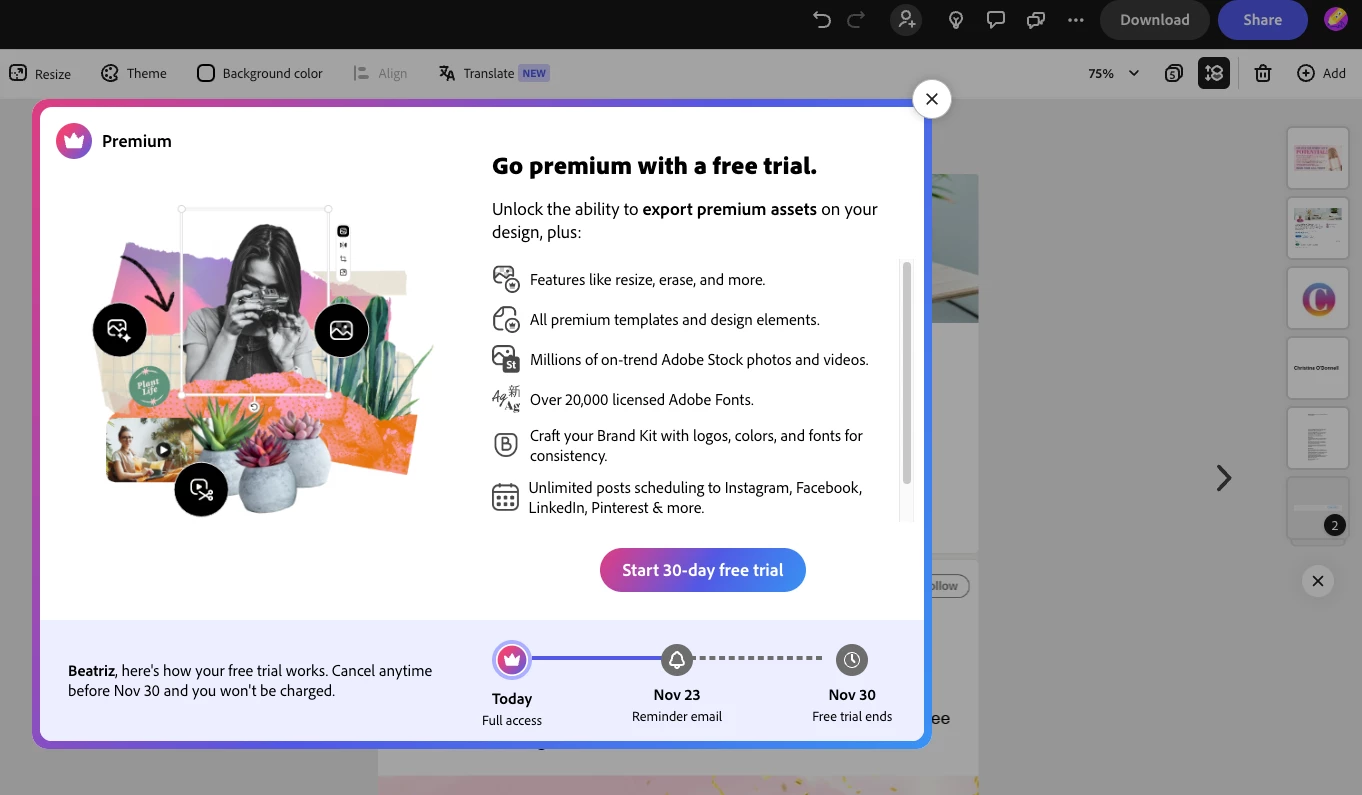1362x795 pixels.
Task: Click 'Reminder email' label
Action: coord(677,716)
